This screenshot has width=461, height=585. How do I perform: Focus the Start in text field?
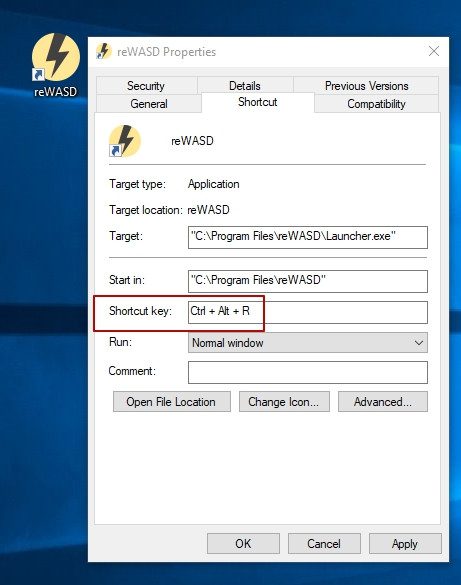coord(308,281)
